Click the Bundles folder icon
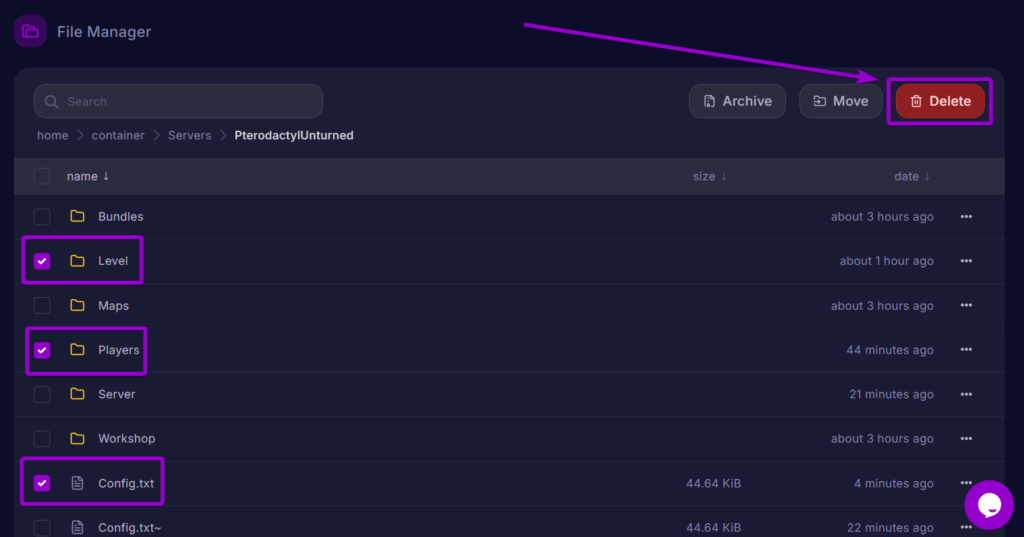Screen dimensions: 1024x537 point(78,216)
